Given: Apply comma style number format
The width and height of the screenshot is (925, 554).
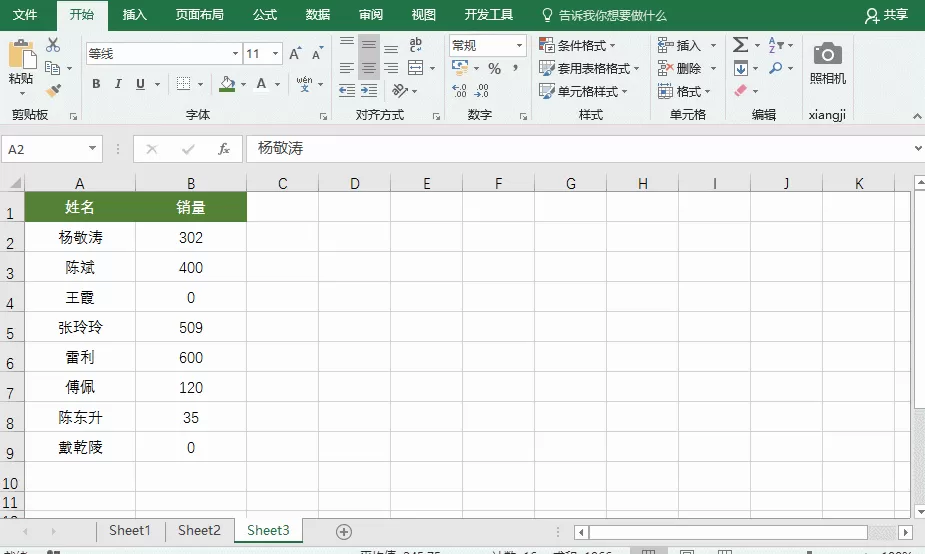Looking at the screenshot, I should coord(516,68).
